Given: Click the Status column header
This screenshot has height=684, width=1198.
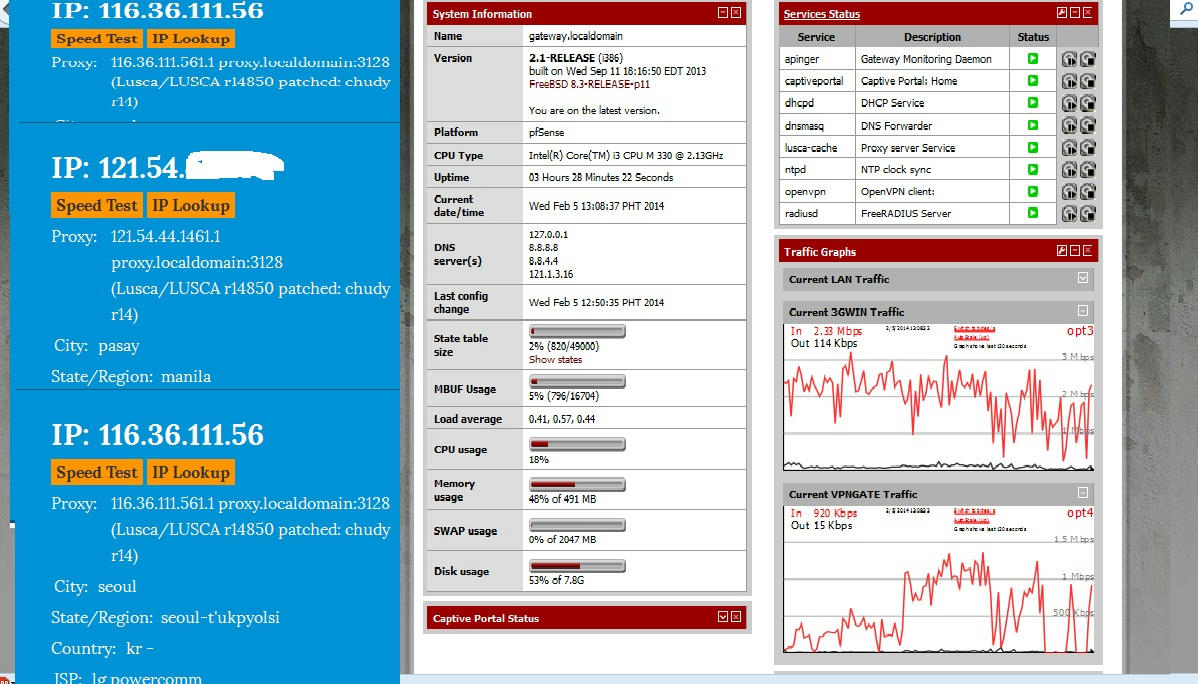Looking at the screenshot, I should click(1033, 37).
